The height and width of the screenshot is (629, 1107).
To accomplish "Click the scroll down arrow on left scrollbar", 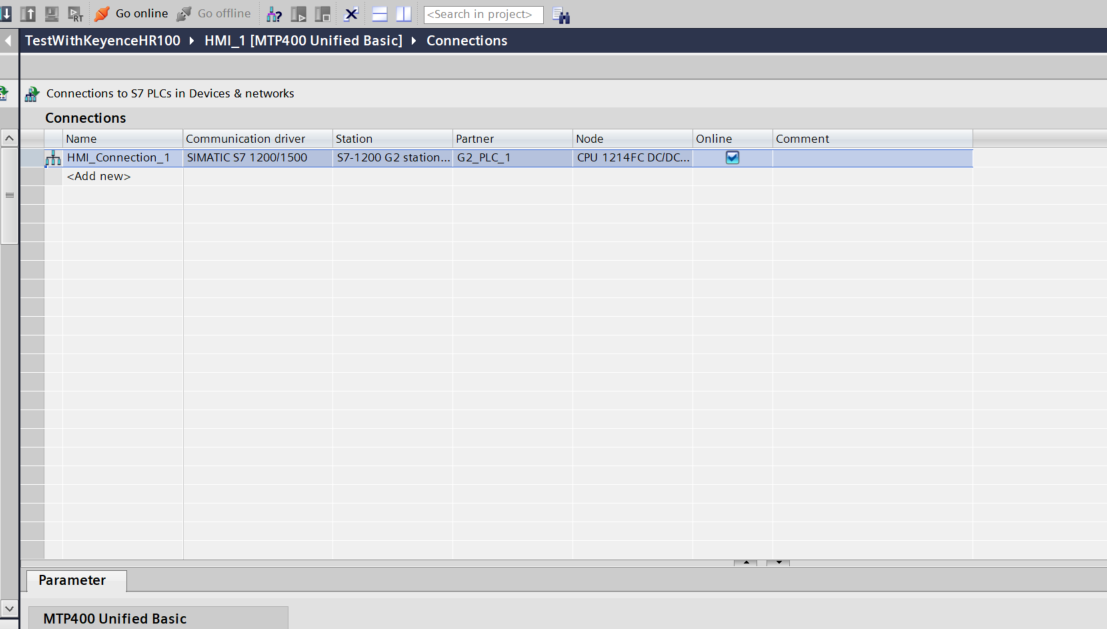I will [9, 609].
